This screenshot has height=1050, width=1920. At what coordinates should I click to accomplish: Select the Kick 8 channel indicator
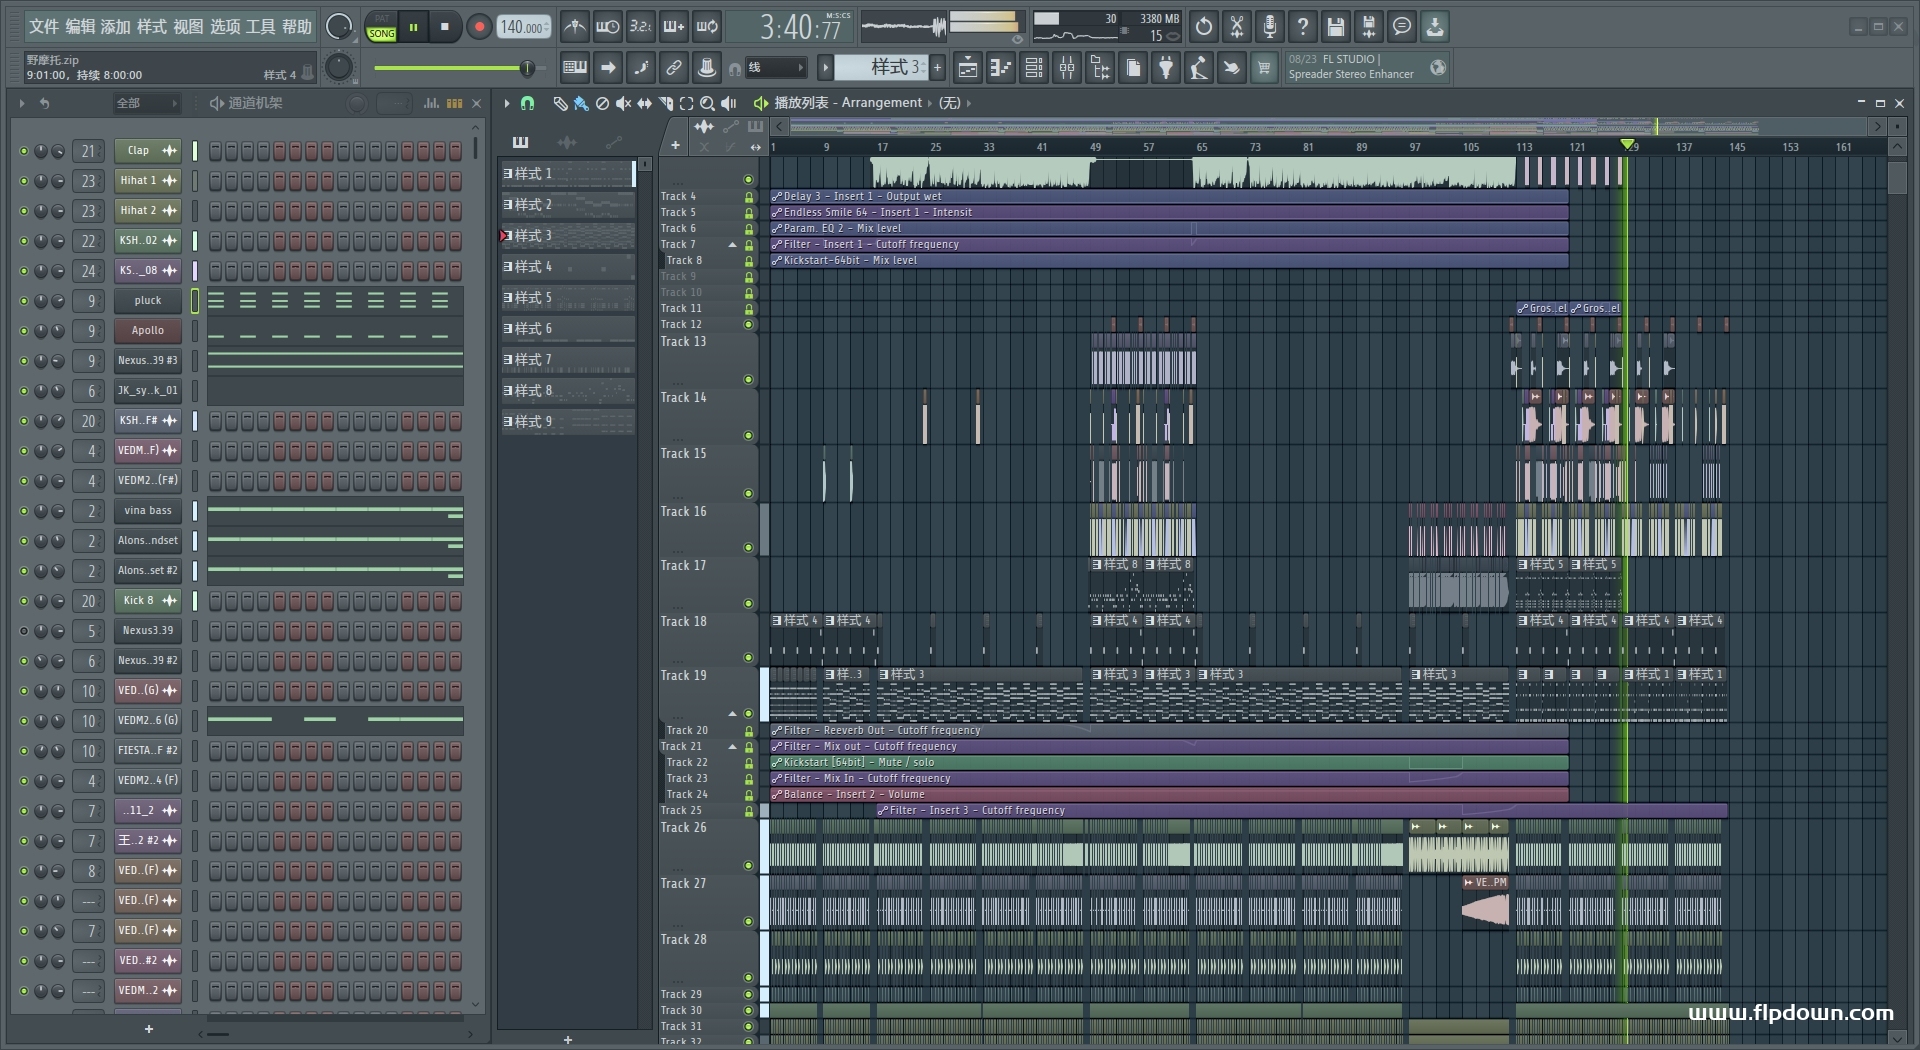point(195,601)
